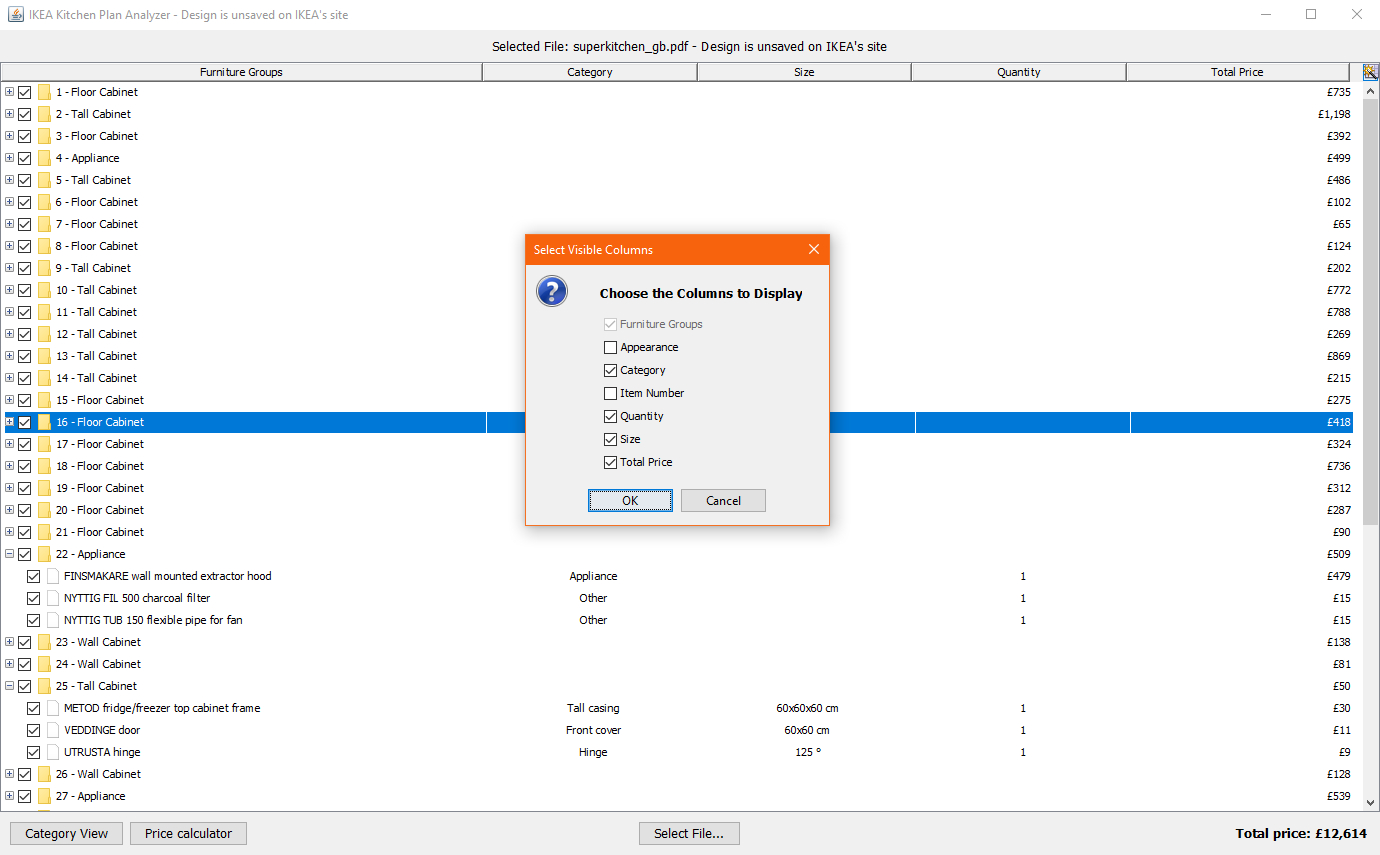Click folder icon of 25 - Tall Cabinet
This screenshot has height=855, width=1380.
(x=44, y=686)
